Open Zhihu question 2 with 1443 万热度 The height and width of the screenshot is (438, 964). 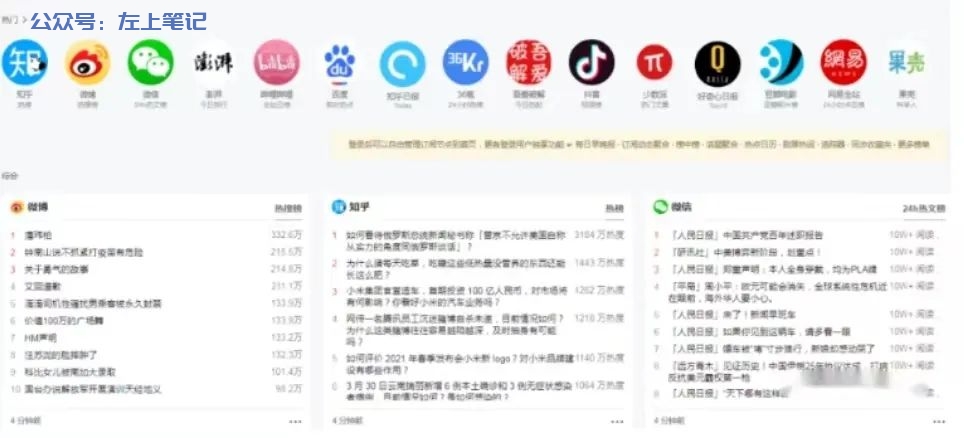pyautogui.click(x=455, y=268)
